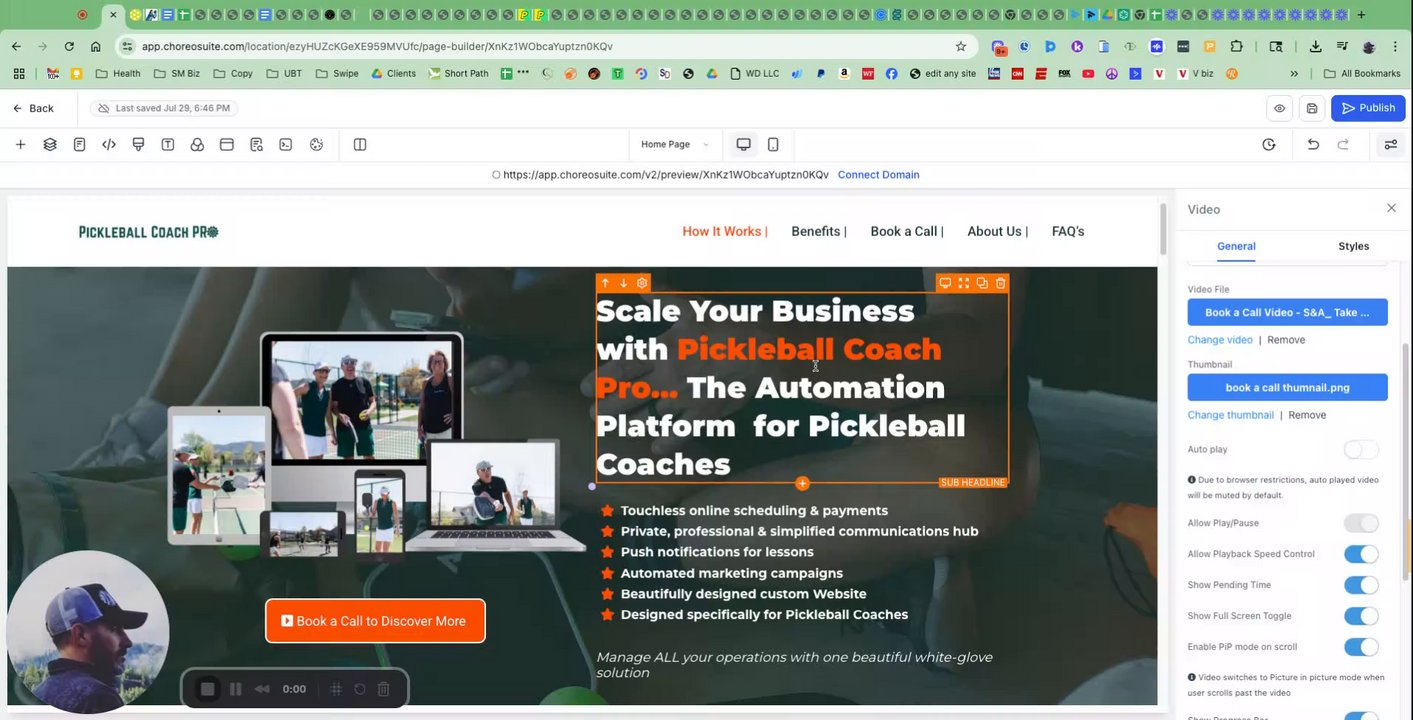Viewport: 1413px width, 720px height.
Task: Click About Us nav item
Action: [997, 231]
